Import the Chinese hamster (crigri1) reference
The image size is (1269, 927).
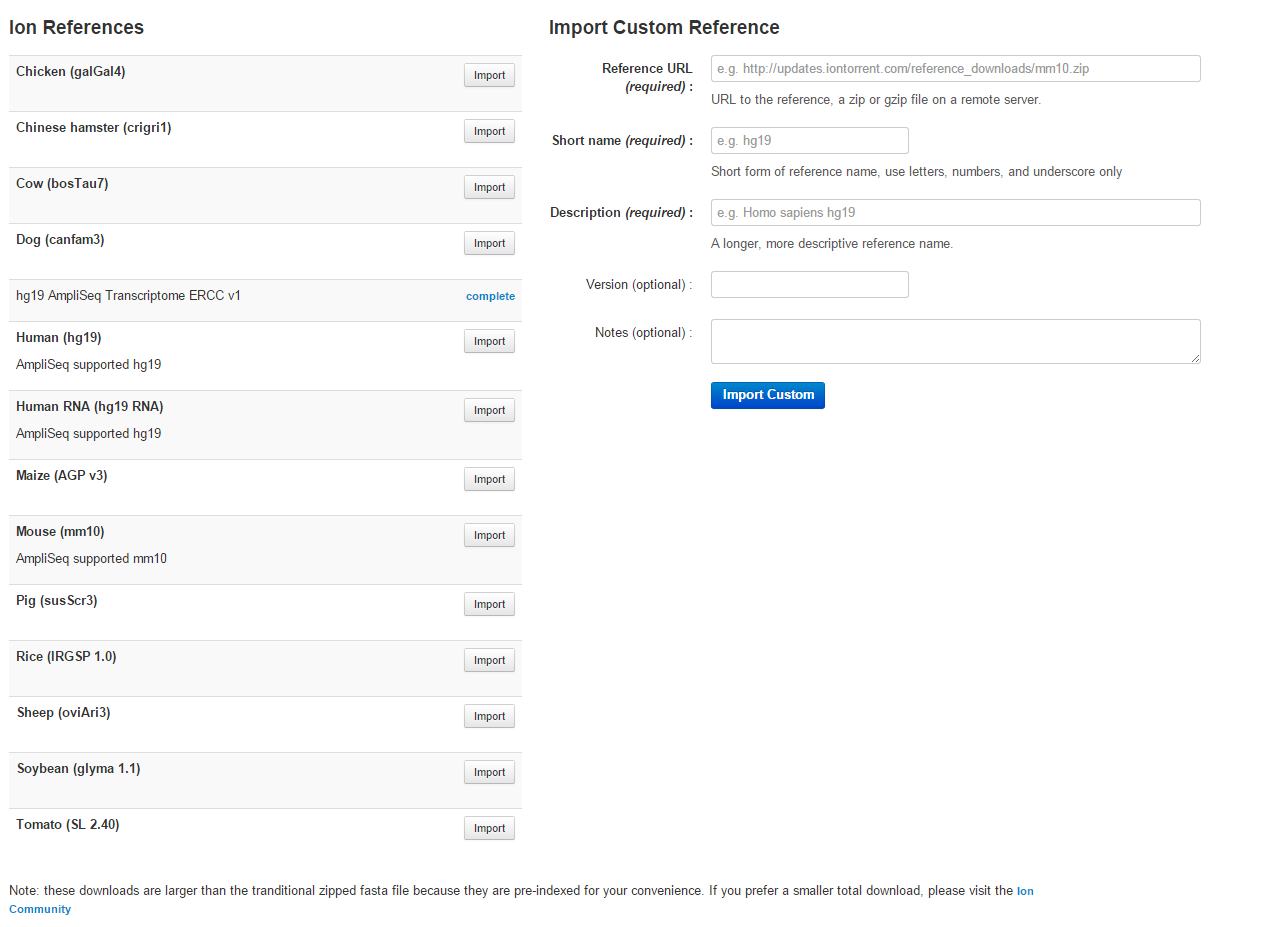(x=489, y=131)
